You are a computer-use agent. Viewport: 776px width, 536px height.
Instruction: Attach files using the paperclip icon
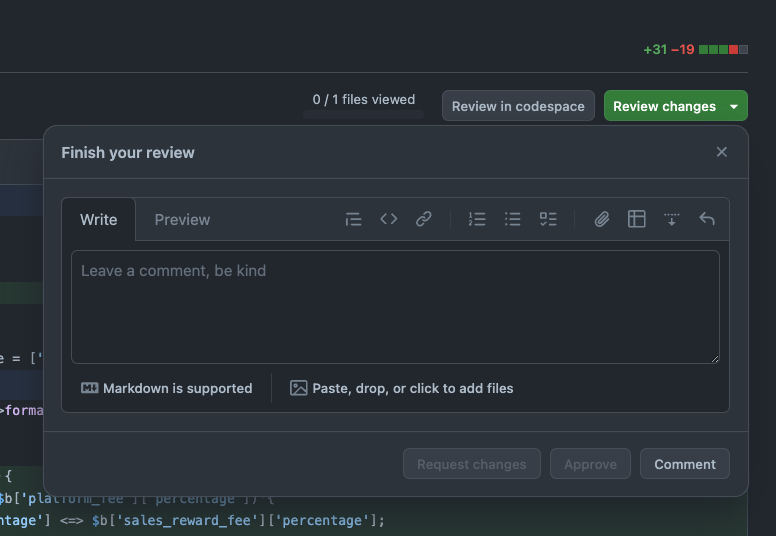pyautogui.click(x=601, y=219)
